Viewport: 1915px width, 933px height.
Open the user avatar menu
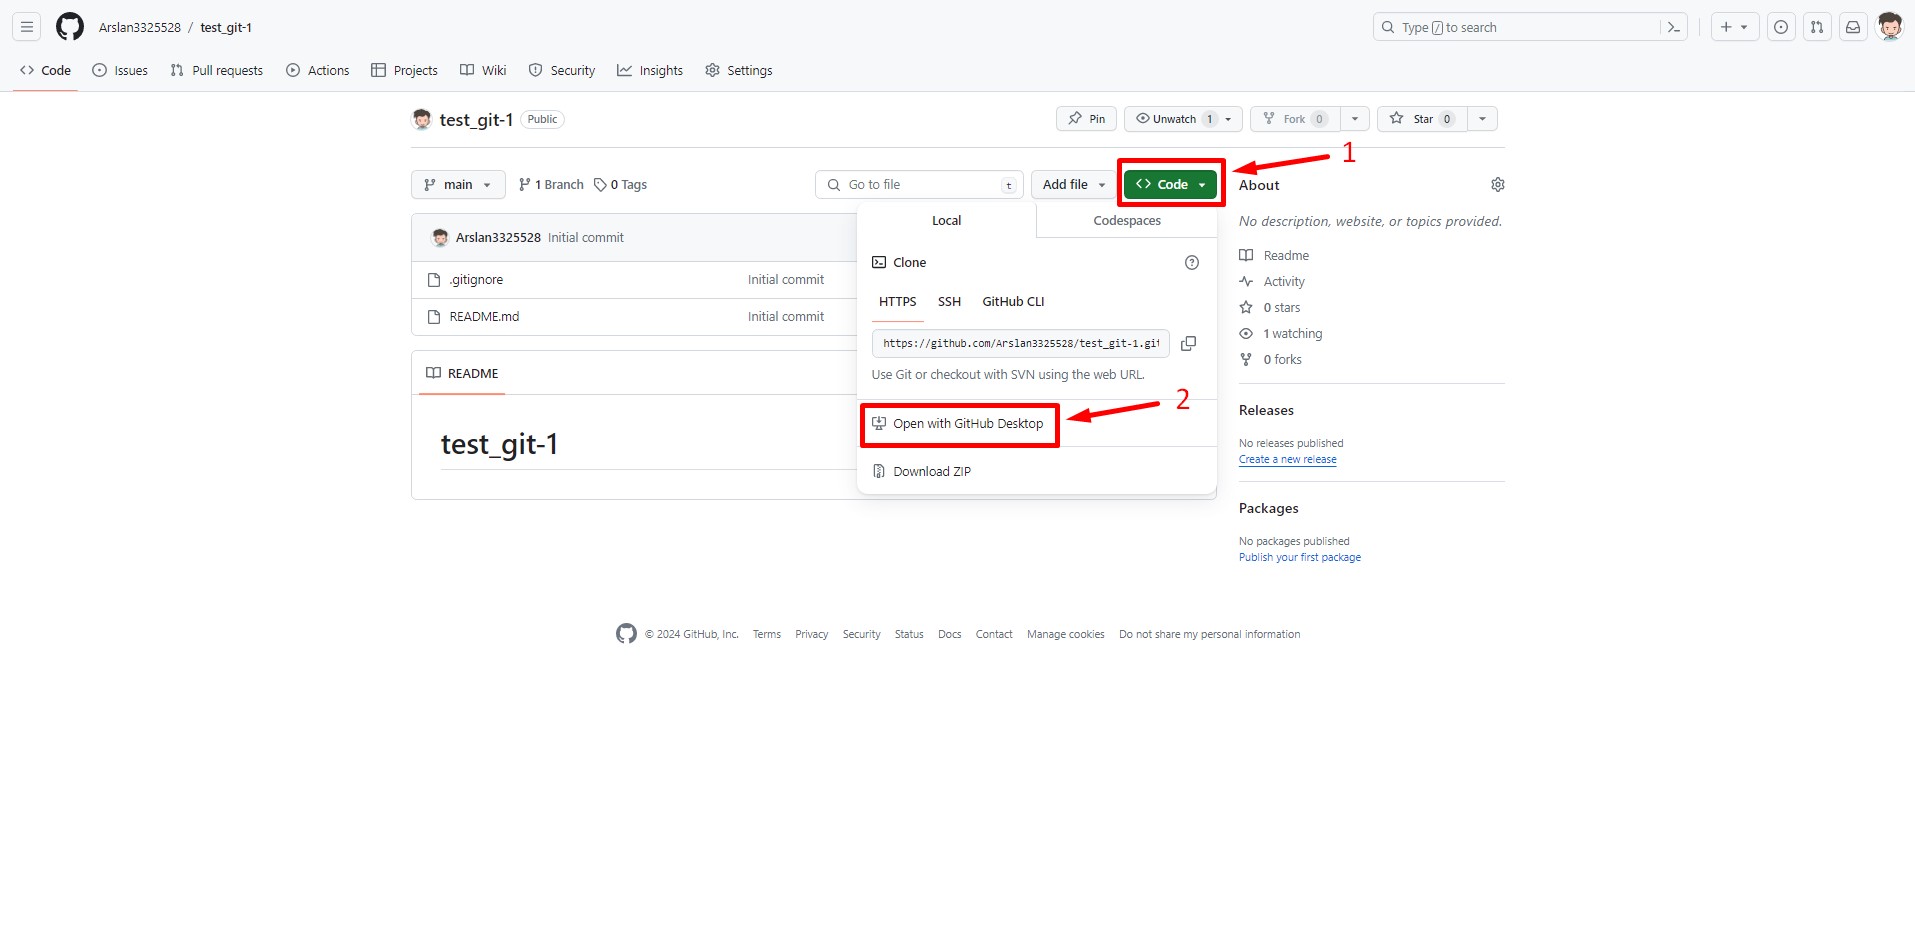click(1890, 27)
